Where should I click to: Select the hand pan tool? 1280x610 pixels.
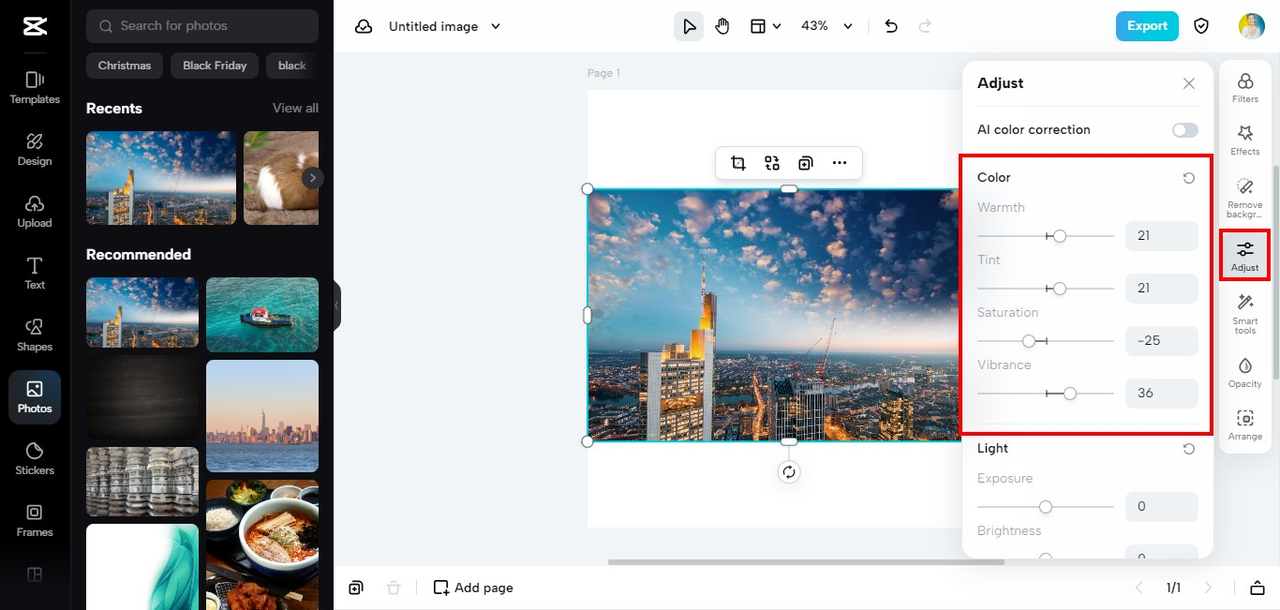click(722, 26)
